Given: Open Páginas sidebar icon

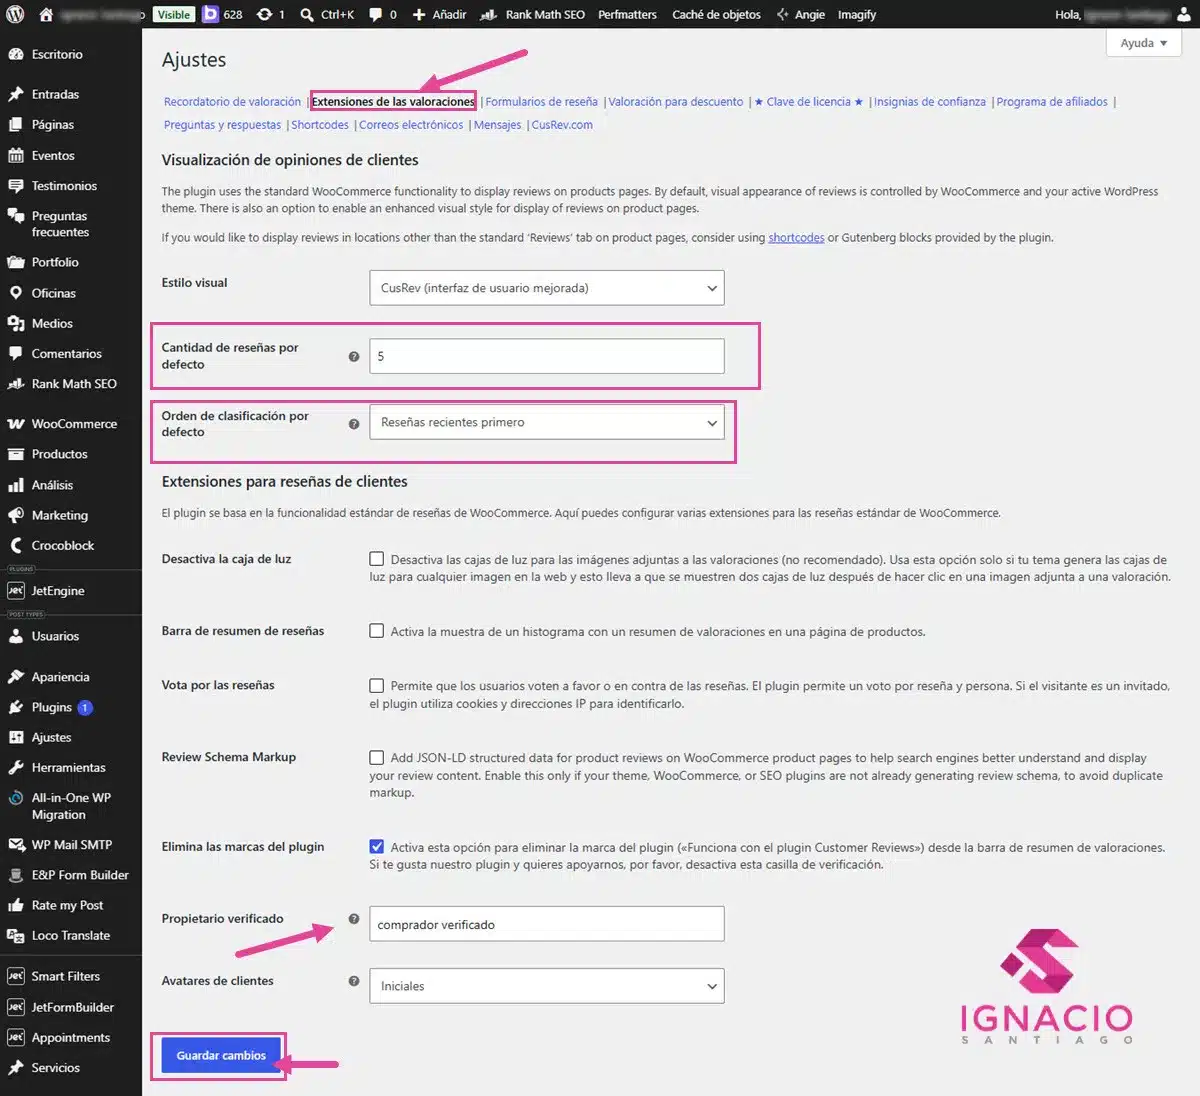Looking at the screenshot, I should click(x=16, y=124).
